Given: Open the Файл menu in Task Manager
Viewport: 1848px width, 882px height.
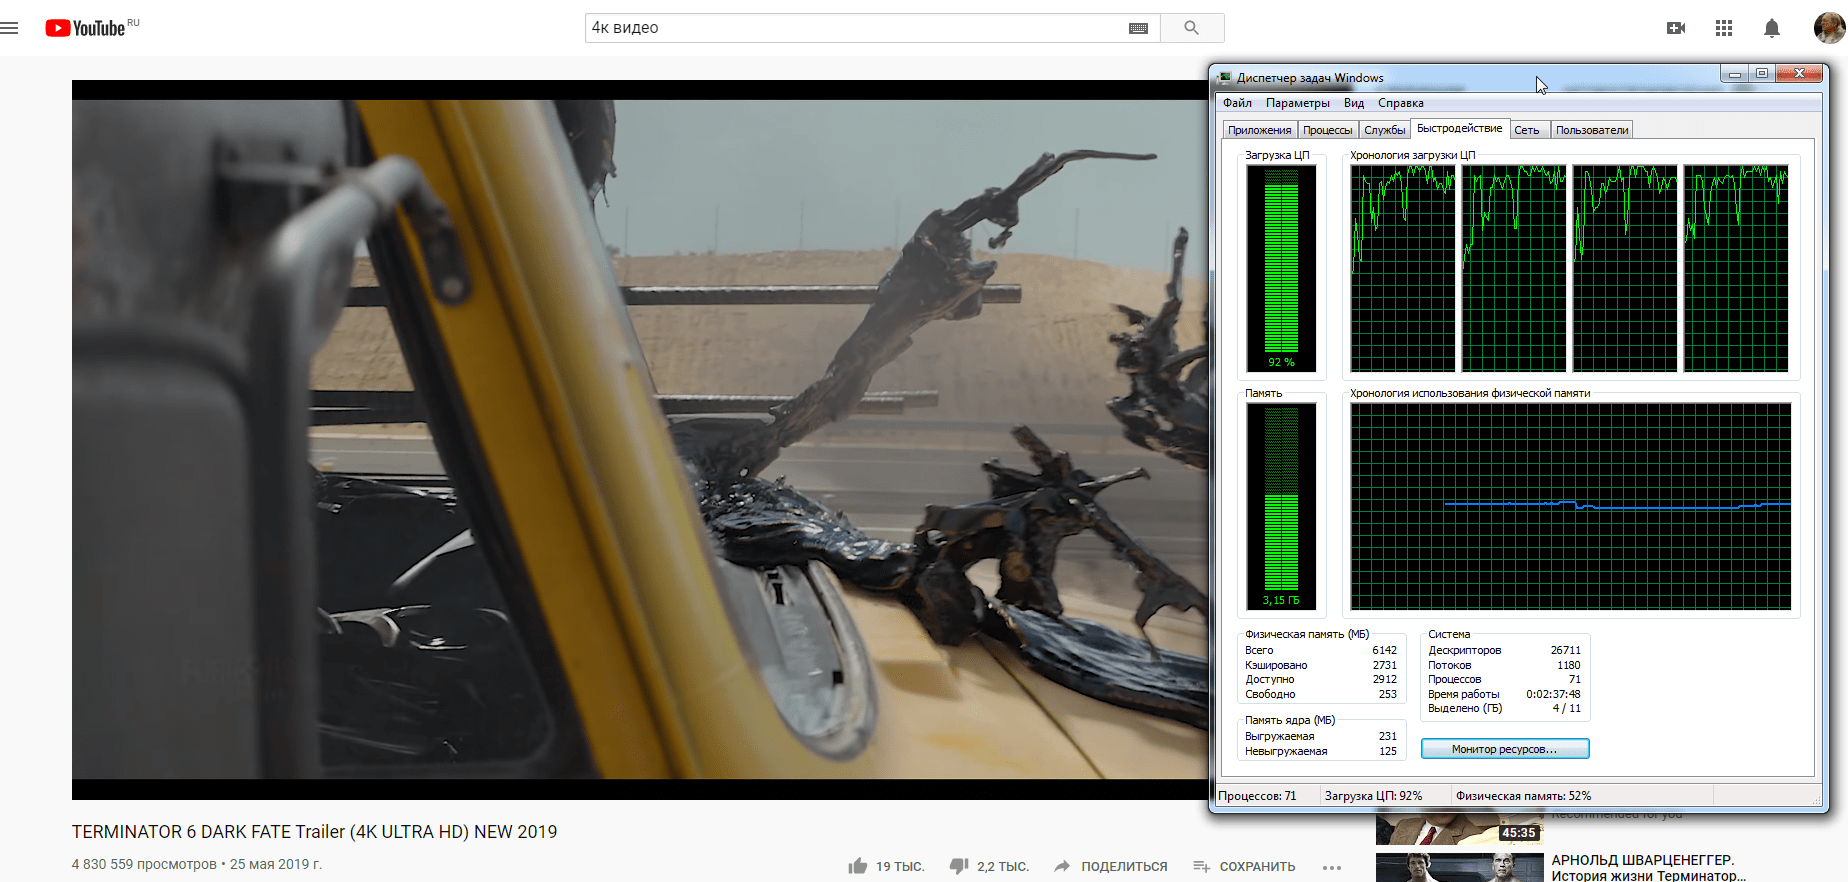Looking at the screenshot, I should pos(1237,103).
